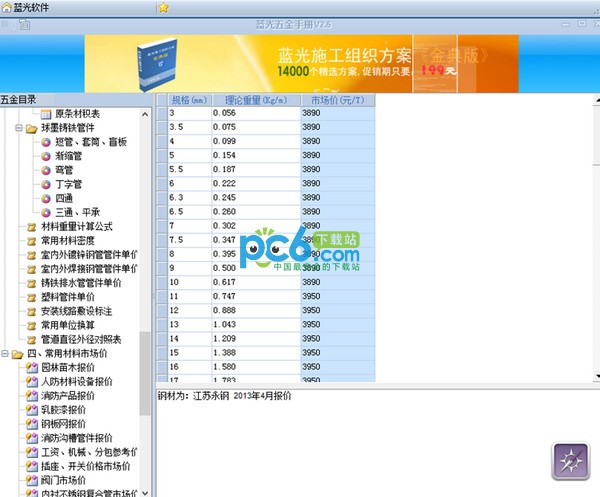Click the 钢板网报价 icon
The width and height of the screenshot is (600, 497).
click(x=32, y=424)
